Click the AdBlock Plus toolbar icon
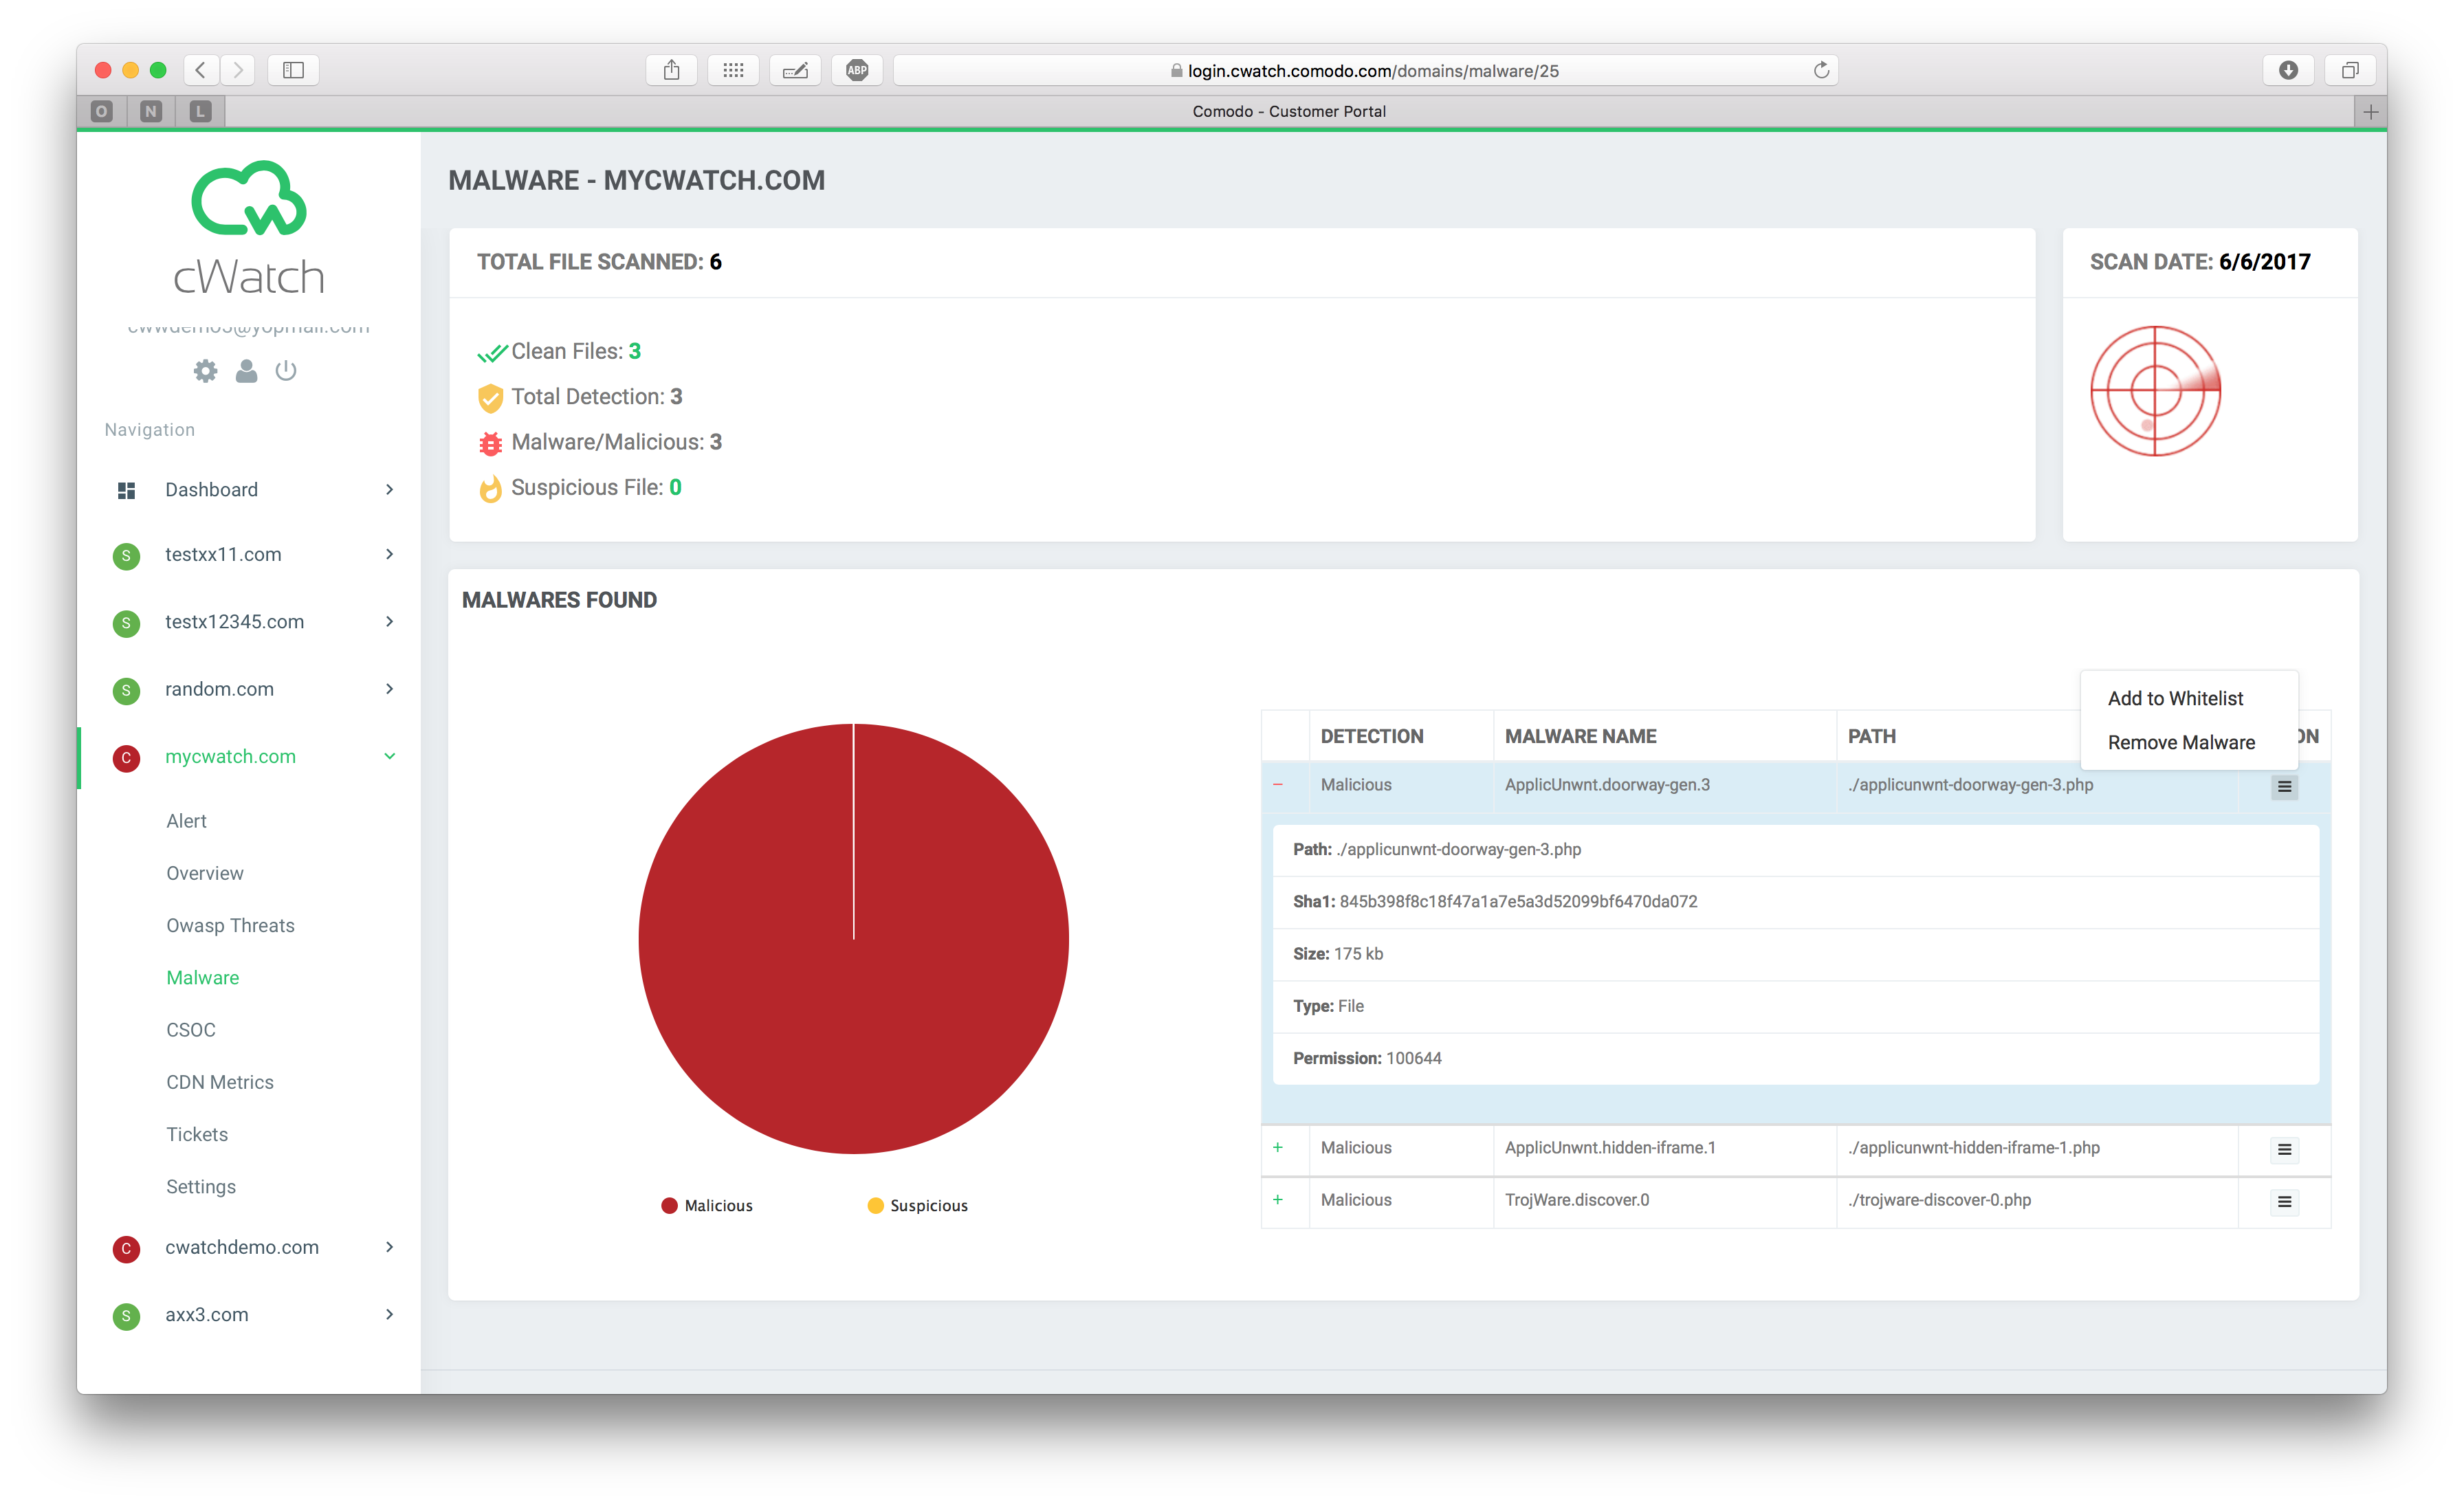The width and height of the screenshot is (2464, 1504). (x=857, y=70)
